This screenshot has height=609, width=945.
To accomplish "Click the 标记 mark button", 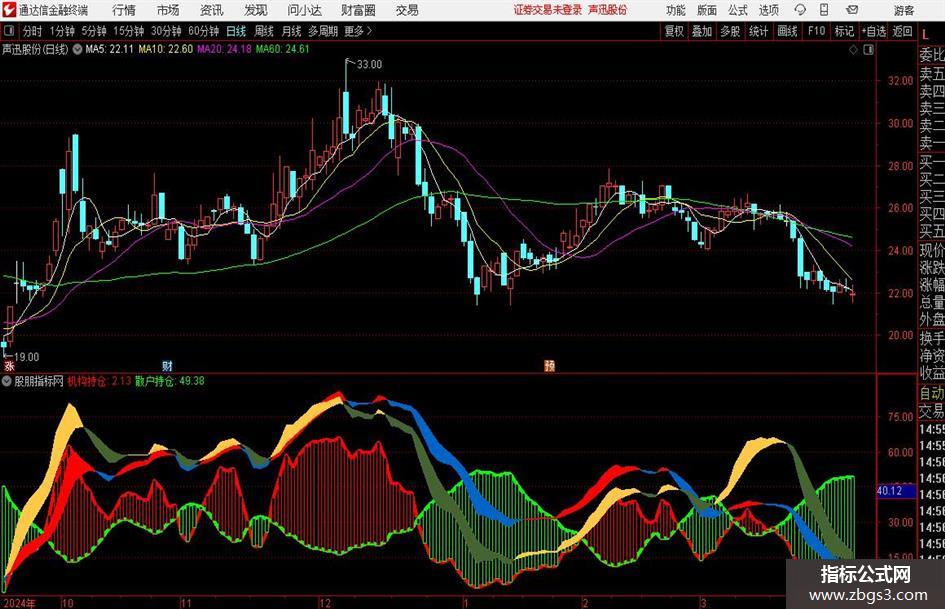I will coord(844,31).
